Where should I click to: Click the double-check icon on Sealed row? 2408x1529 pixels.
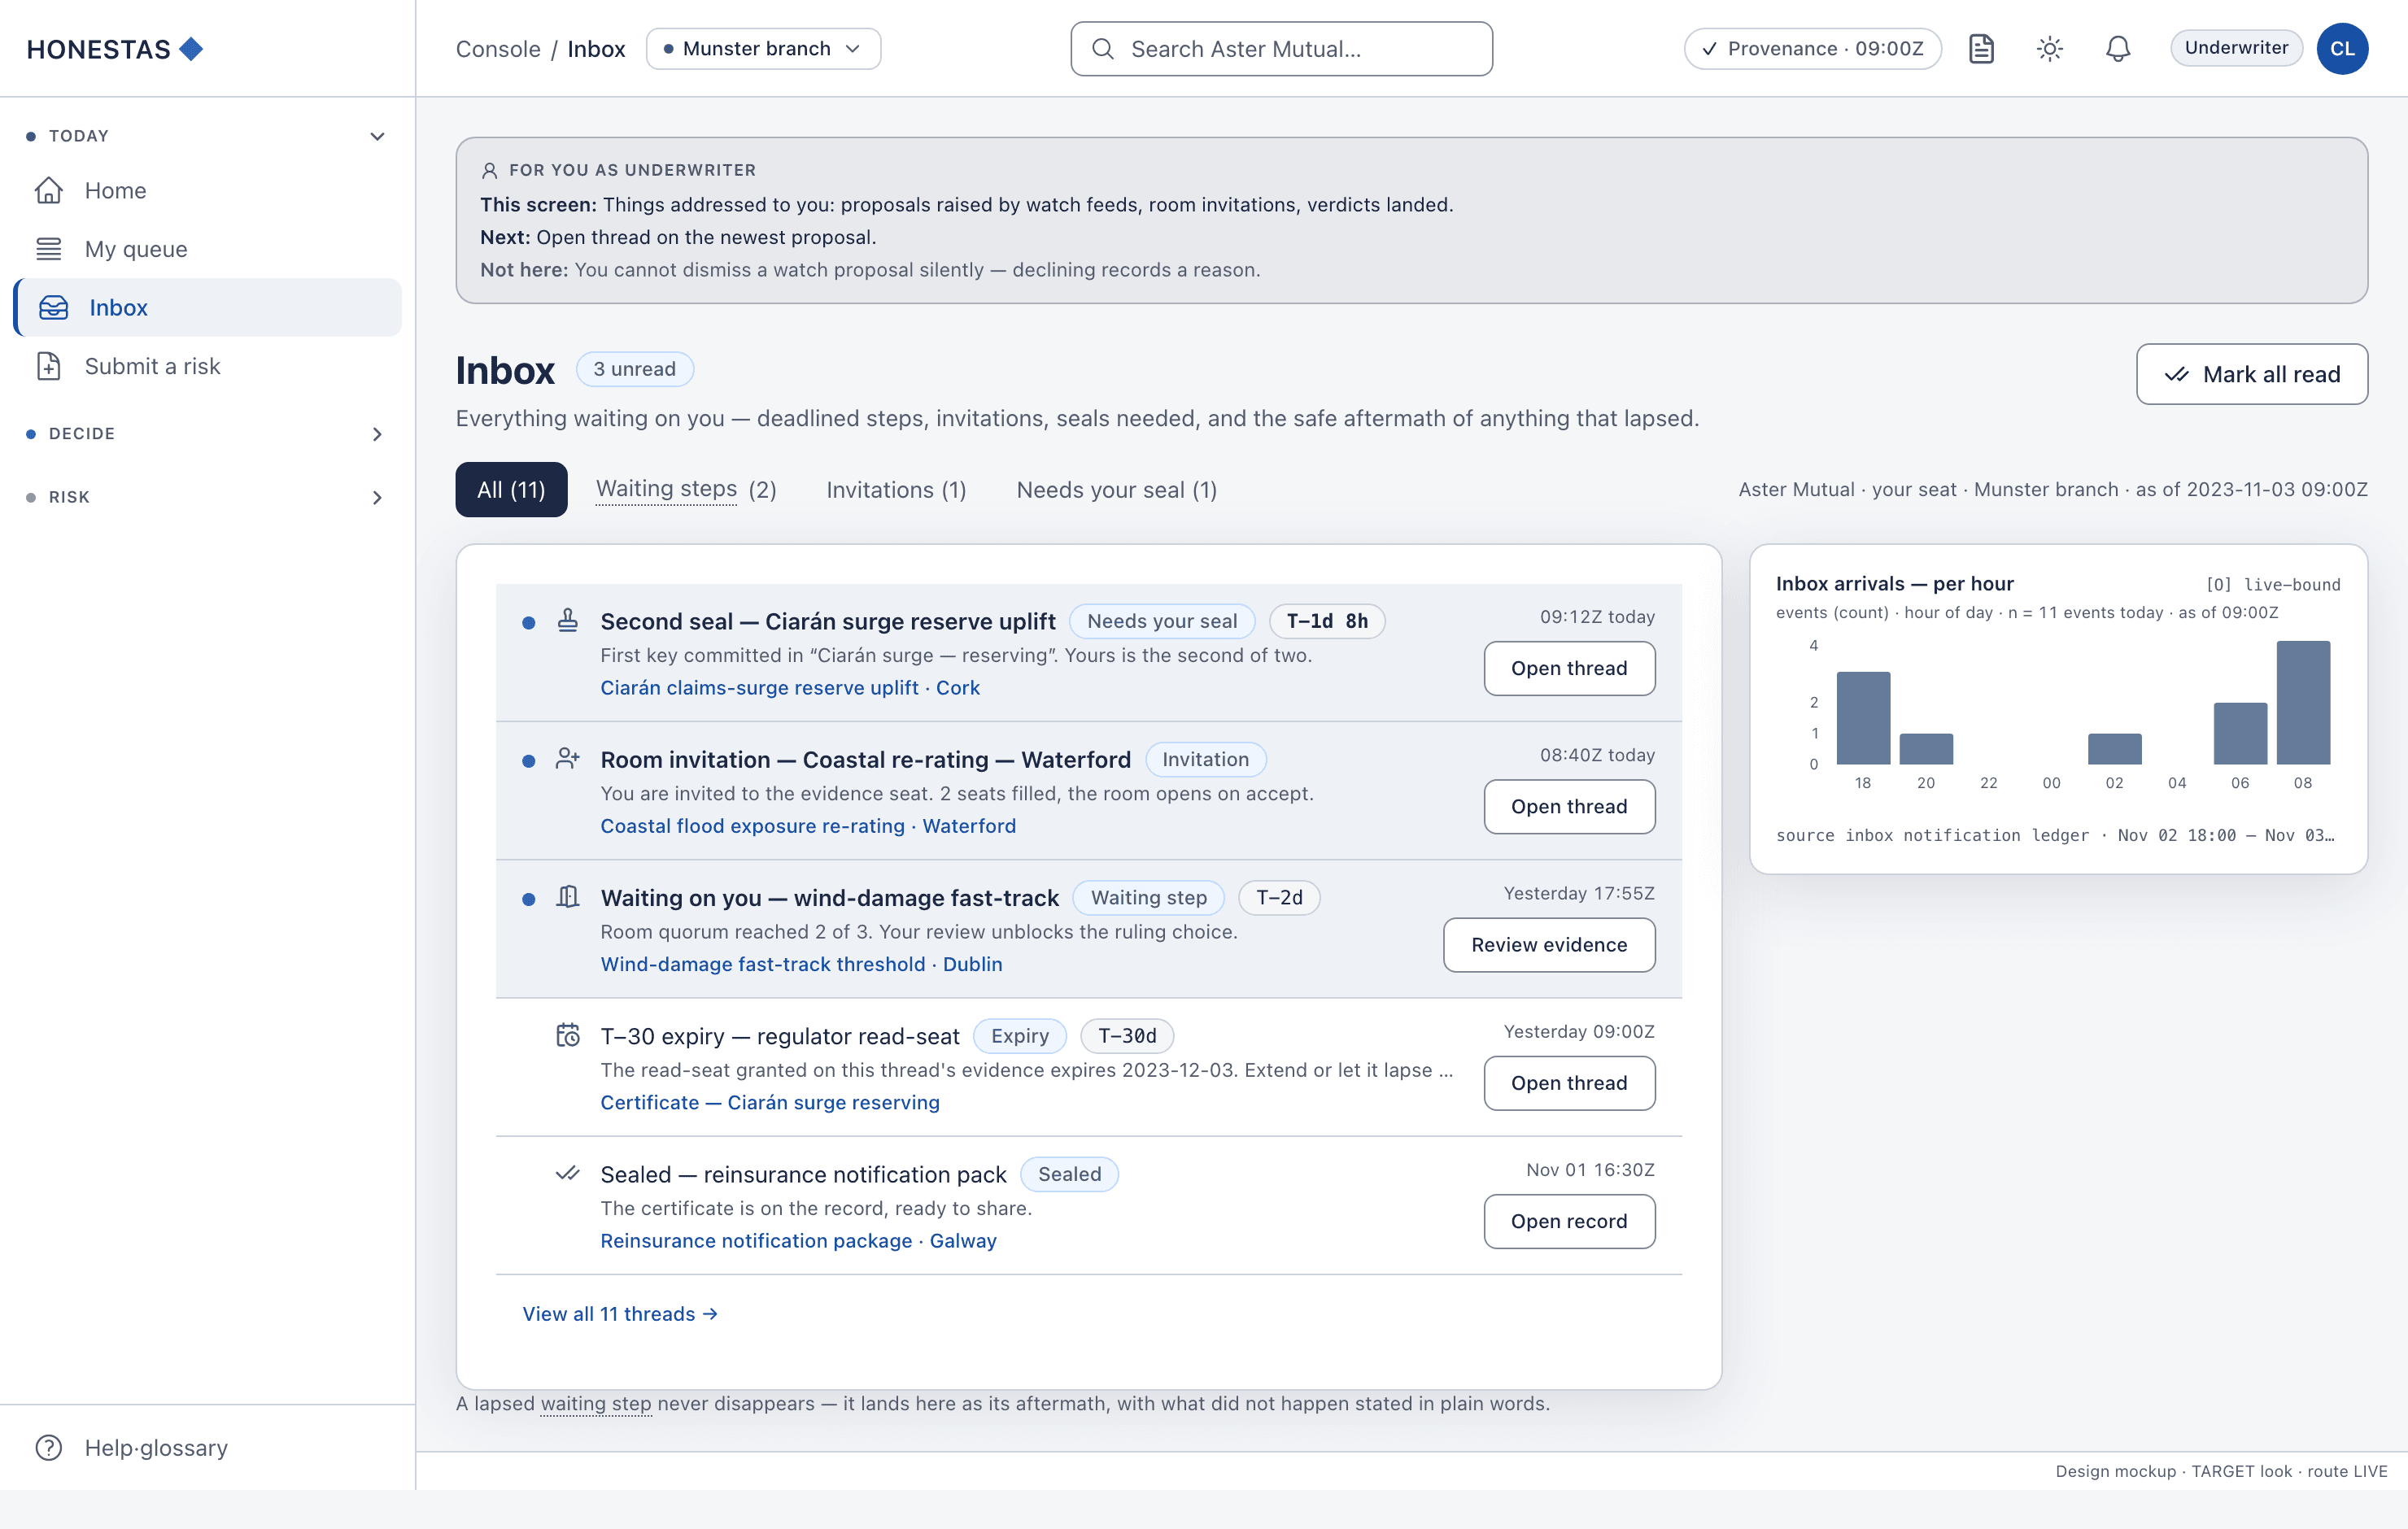(x=568, y=1173)
